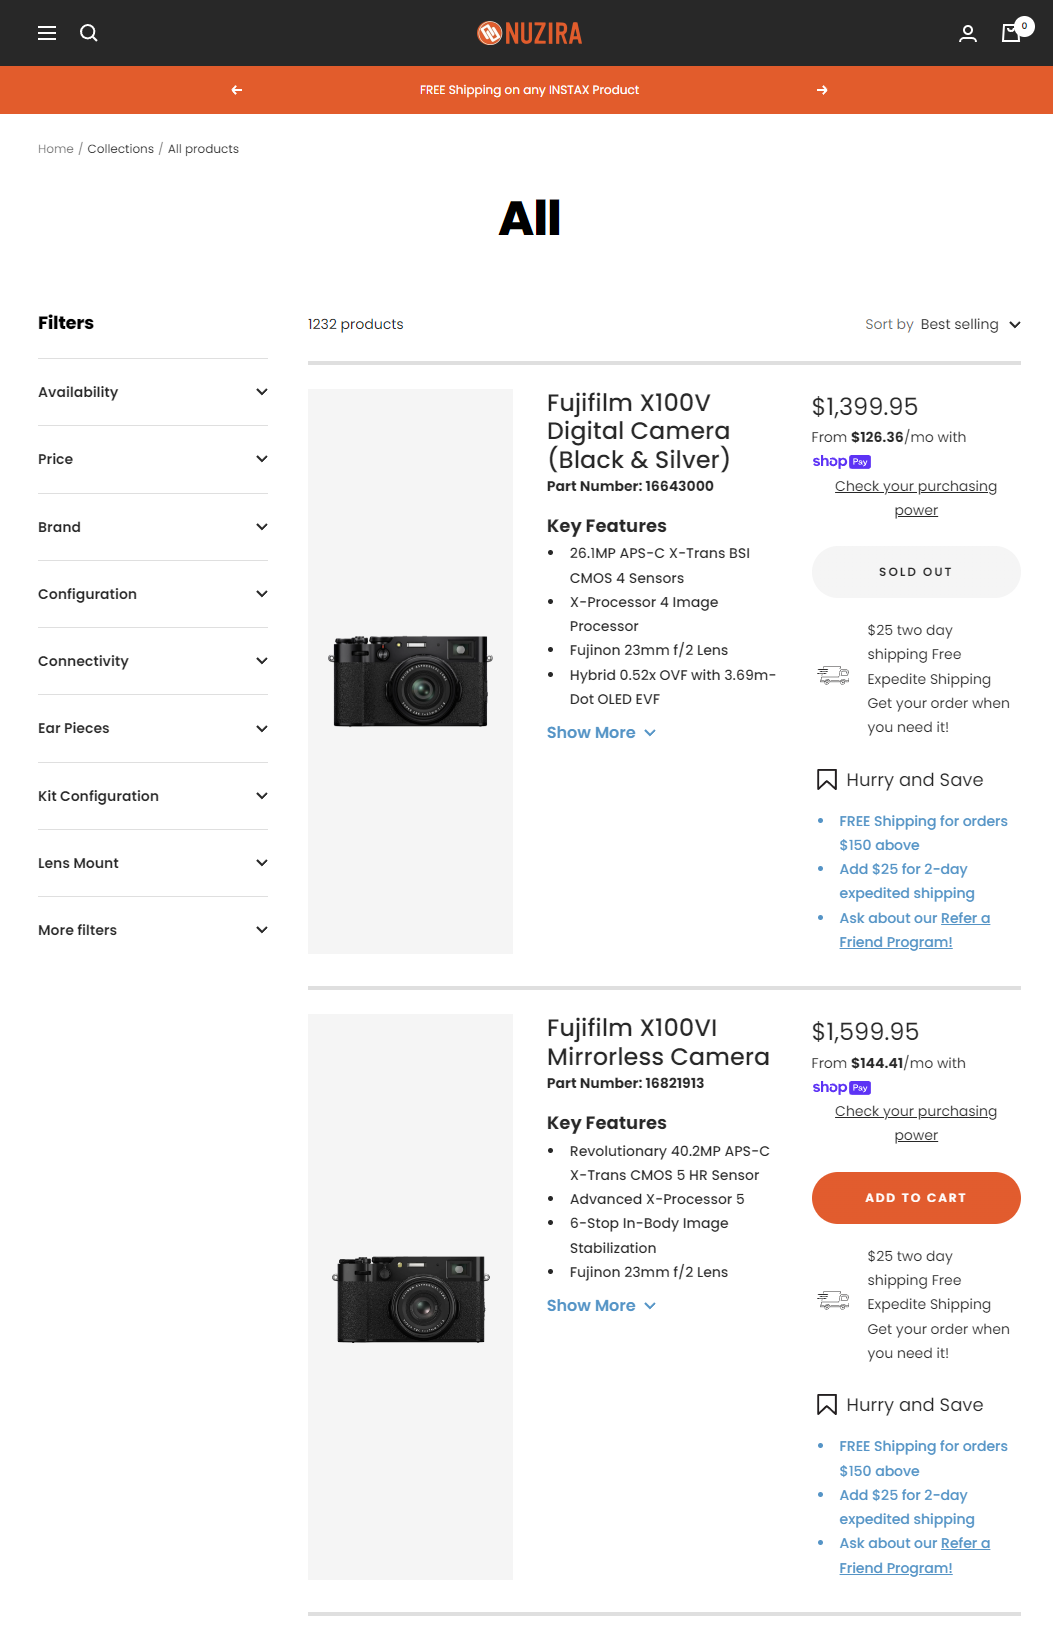1053x1634 pixels.
Task: Open the search magnifier icon
Action: [89, 33]
